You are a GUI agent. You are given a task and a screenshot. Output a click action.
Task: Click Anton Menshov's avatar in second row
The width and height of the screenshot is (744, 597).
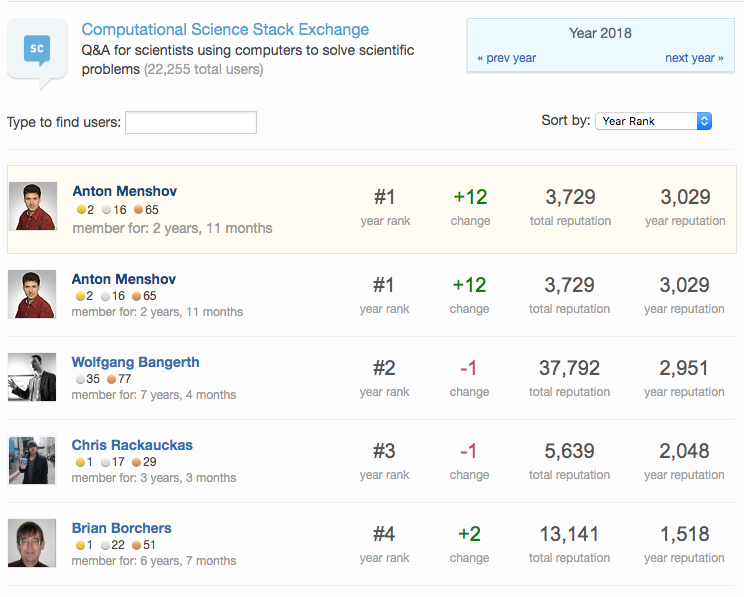tap(32, 294)
